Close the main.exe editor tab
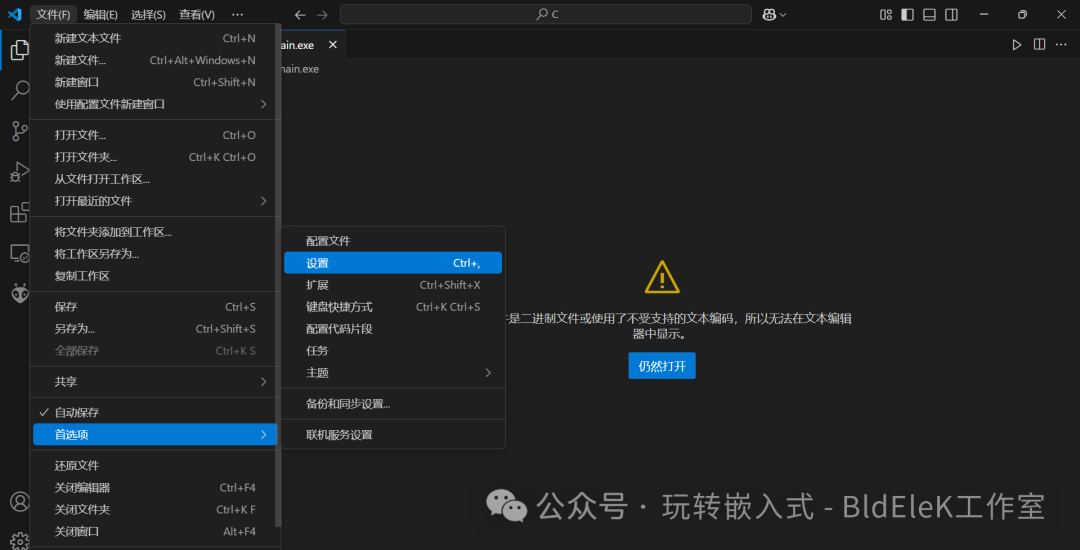The width and height of the screenshot is (1080, 550). point(333,45)
